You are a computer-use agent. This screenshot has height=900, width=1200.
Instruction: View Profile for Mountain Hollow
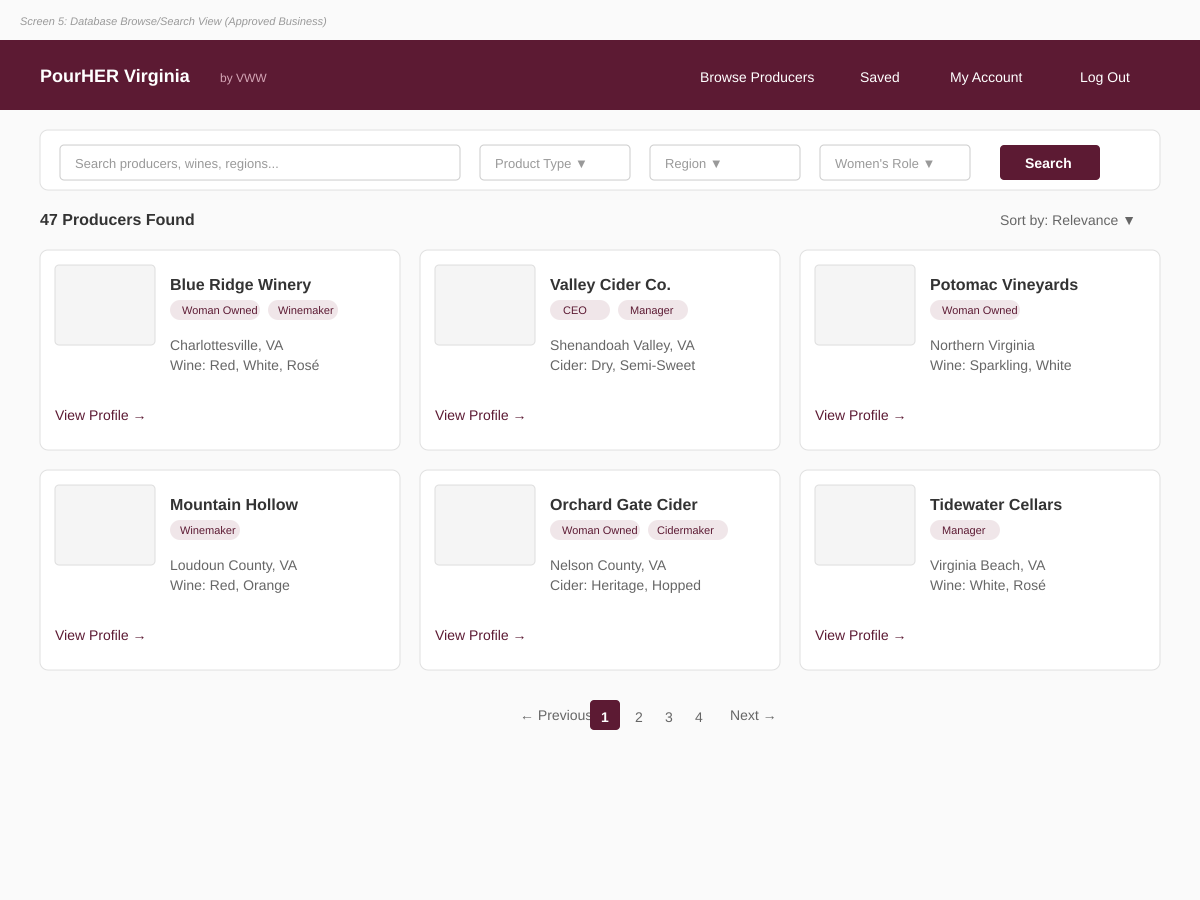(x=100, y=635)
